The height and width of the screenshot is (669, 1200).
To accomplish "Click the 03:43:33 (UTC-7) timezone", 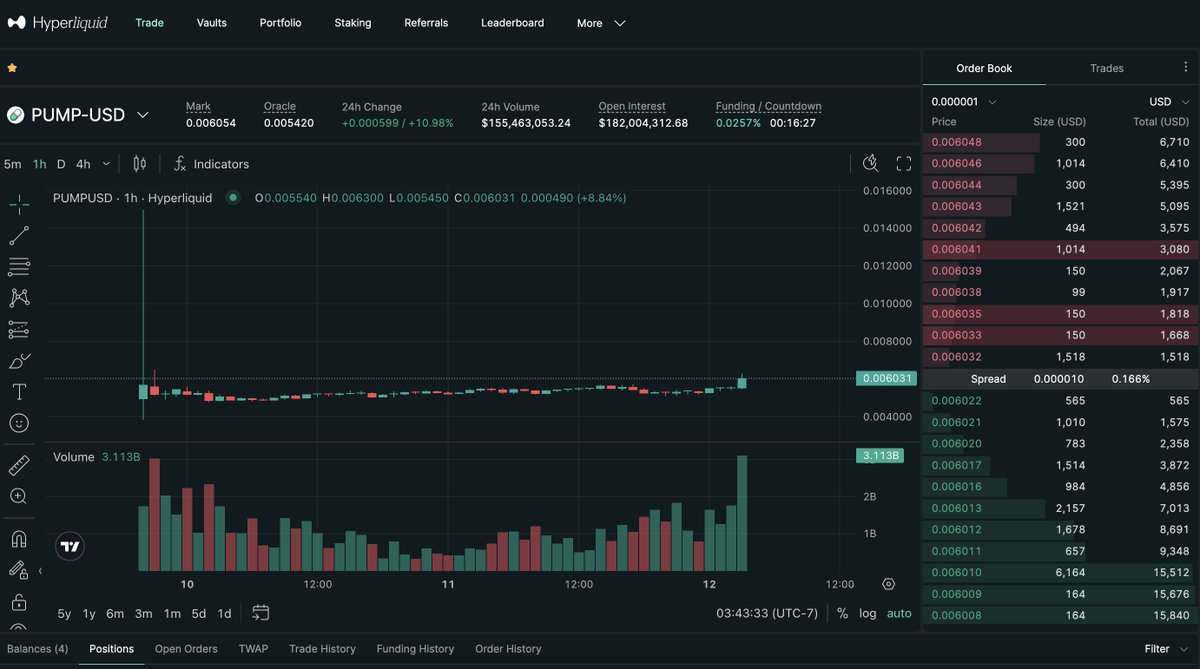I will [769, 613].
